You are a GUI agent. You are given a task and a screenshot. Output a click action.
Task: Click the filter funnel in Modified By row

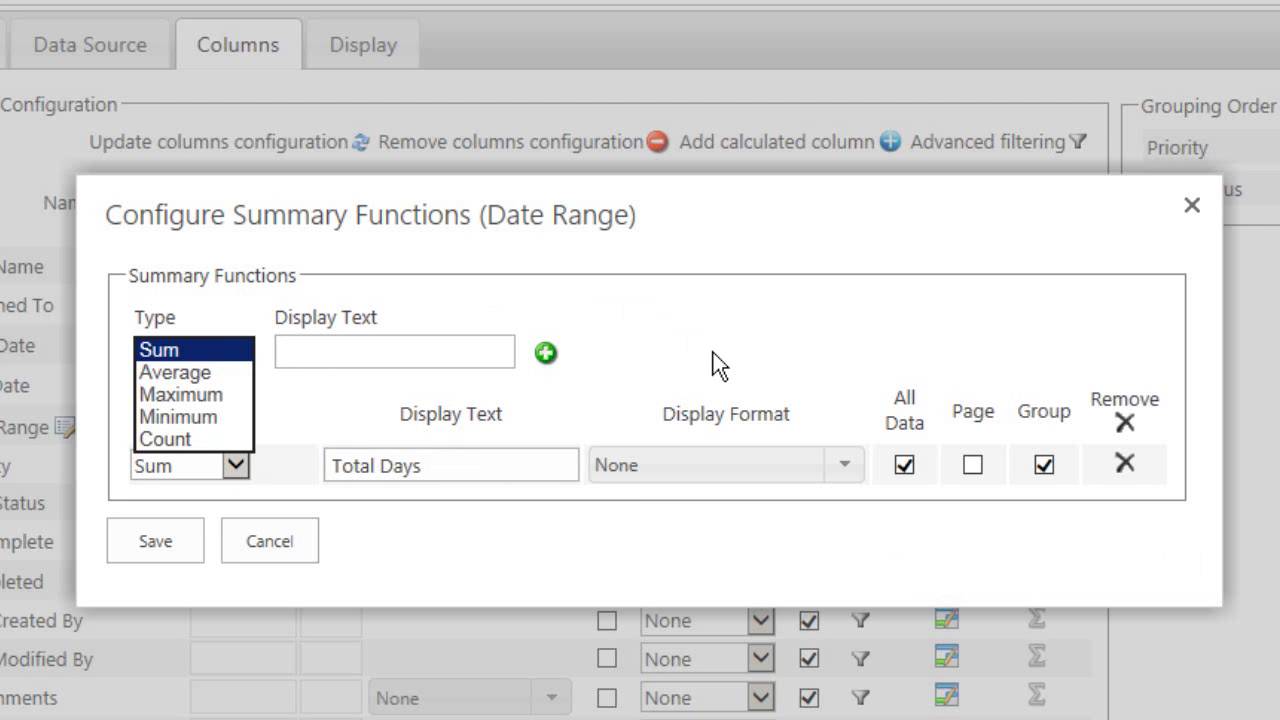pos(860,659)
